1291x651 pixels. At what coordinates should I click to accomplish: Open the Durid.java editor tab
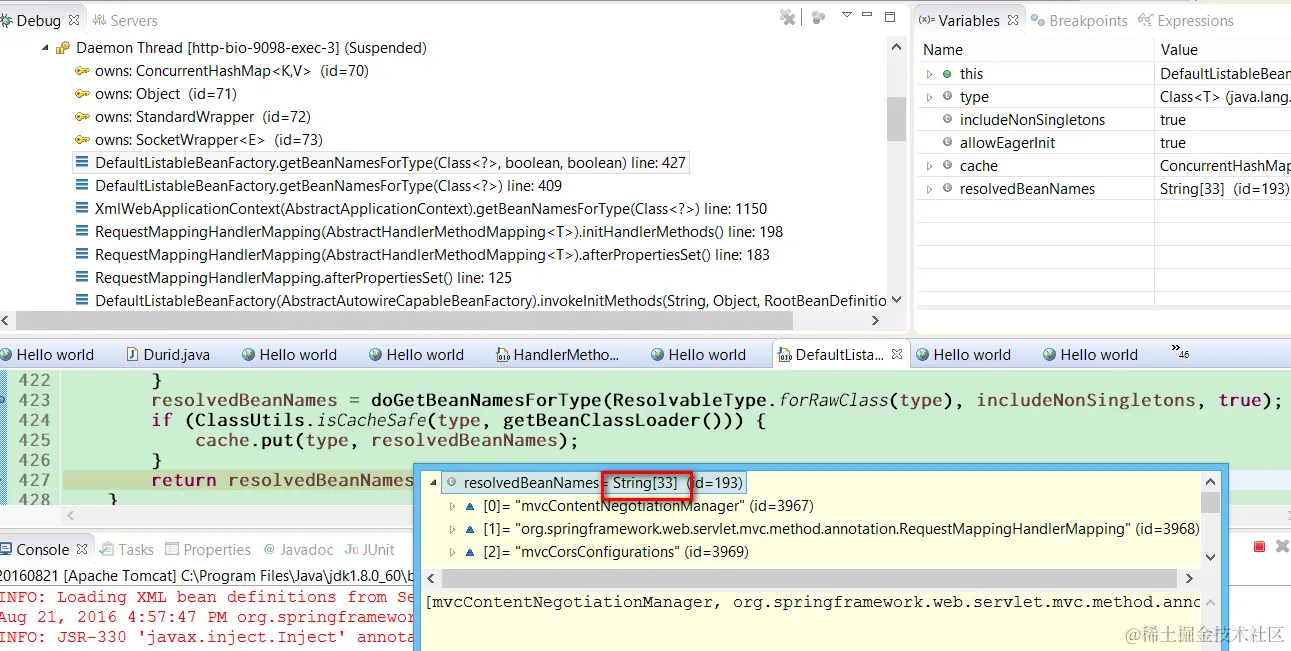click(x=169, y=354)
